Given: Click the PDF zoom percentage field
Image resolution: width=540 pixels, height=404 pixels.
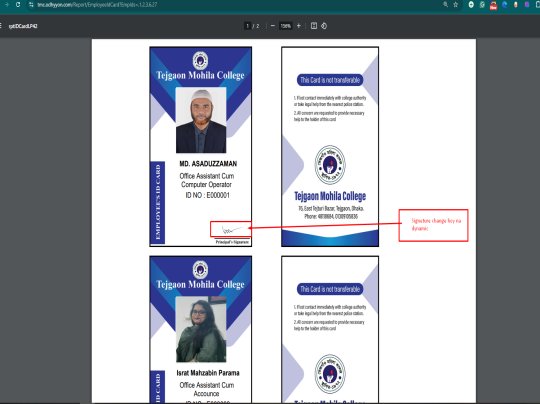Looking at the screenshot, I should pos(285,26).
